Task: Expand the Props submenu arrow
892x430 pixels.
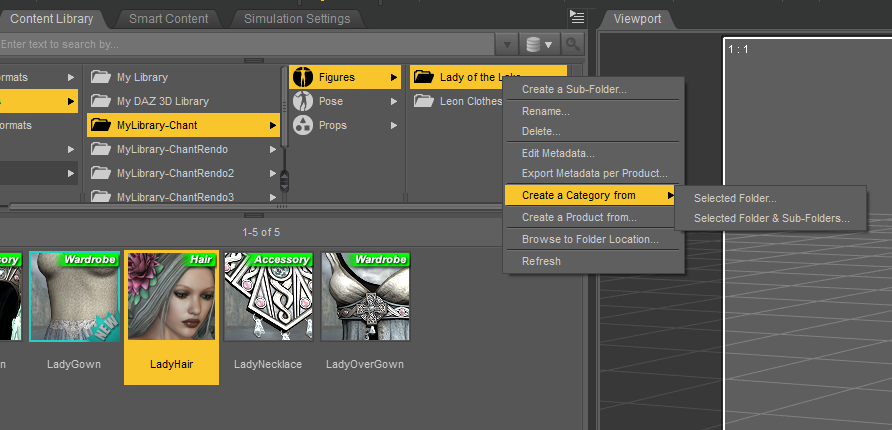Action: pos(394,125)
